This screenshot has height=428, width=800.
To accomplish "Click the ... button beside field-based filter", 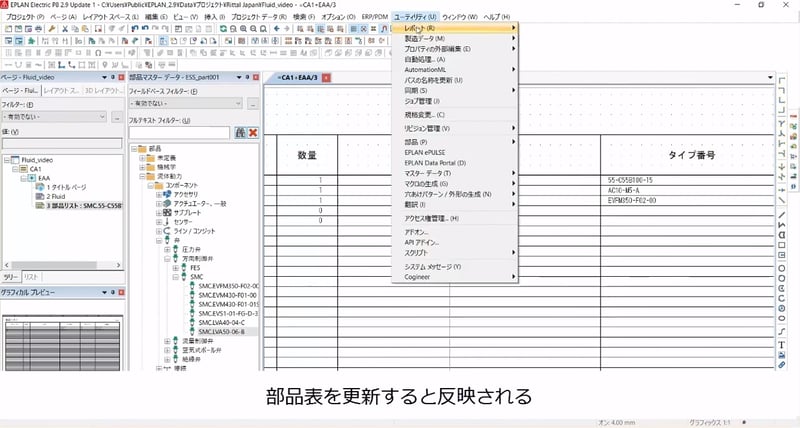I will coord(253,104).
